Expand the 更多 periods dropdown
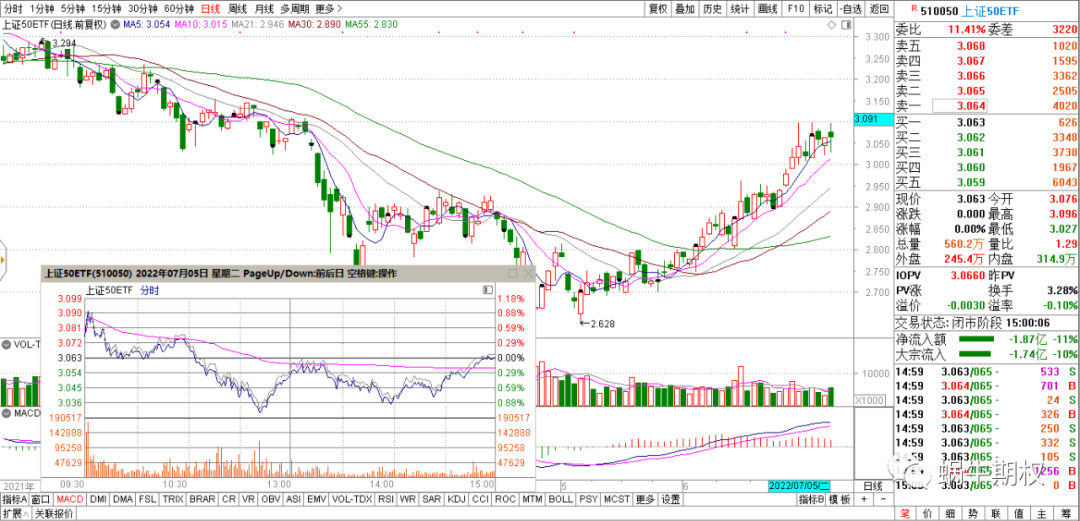Viewport: 1080px width, 521px height. [325, 8]
